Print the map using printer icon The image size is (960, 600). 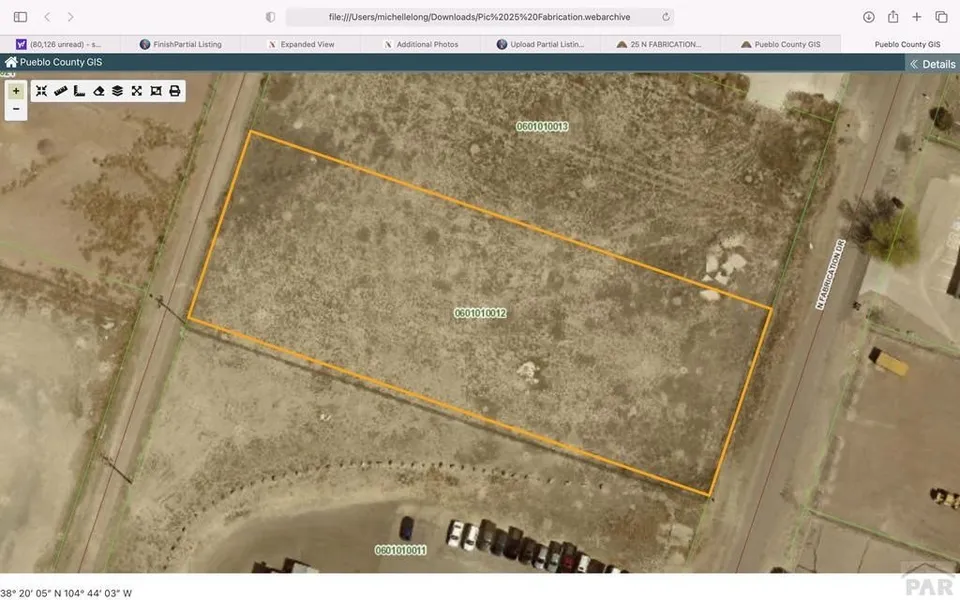pos(175,91)
